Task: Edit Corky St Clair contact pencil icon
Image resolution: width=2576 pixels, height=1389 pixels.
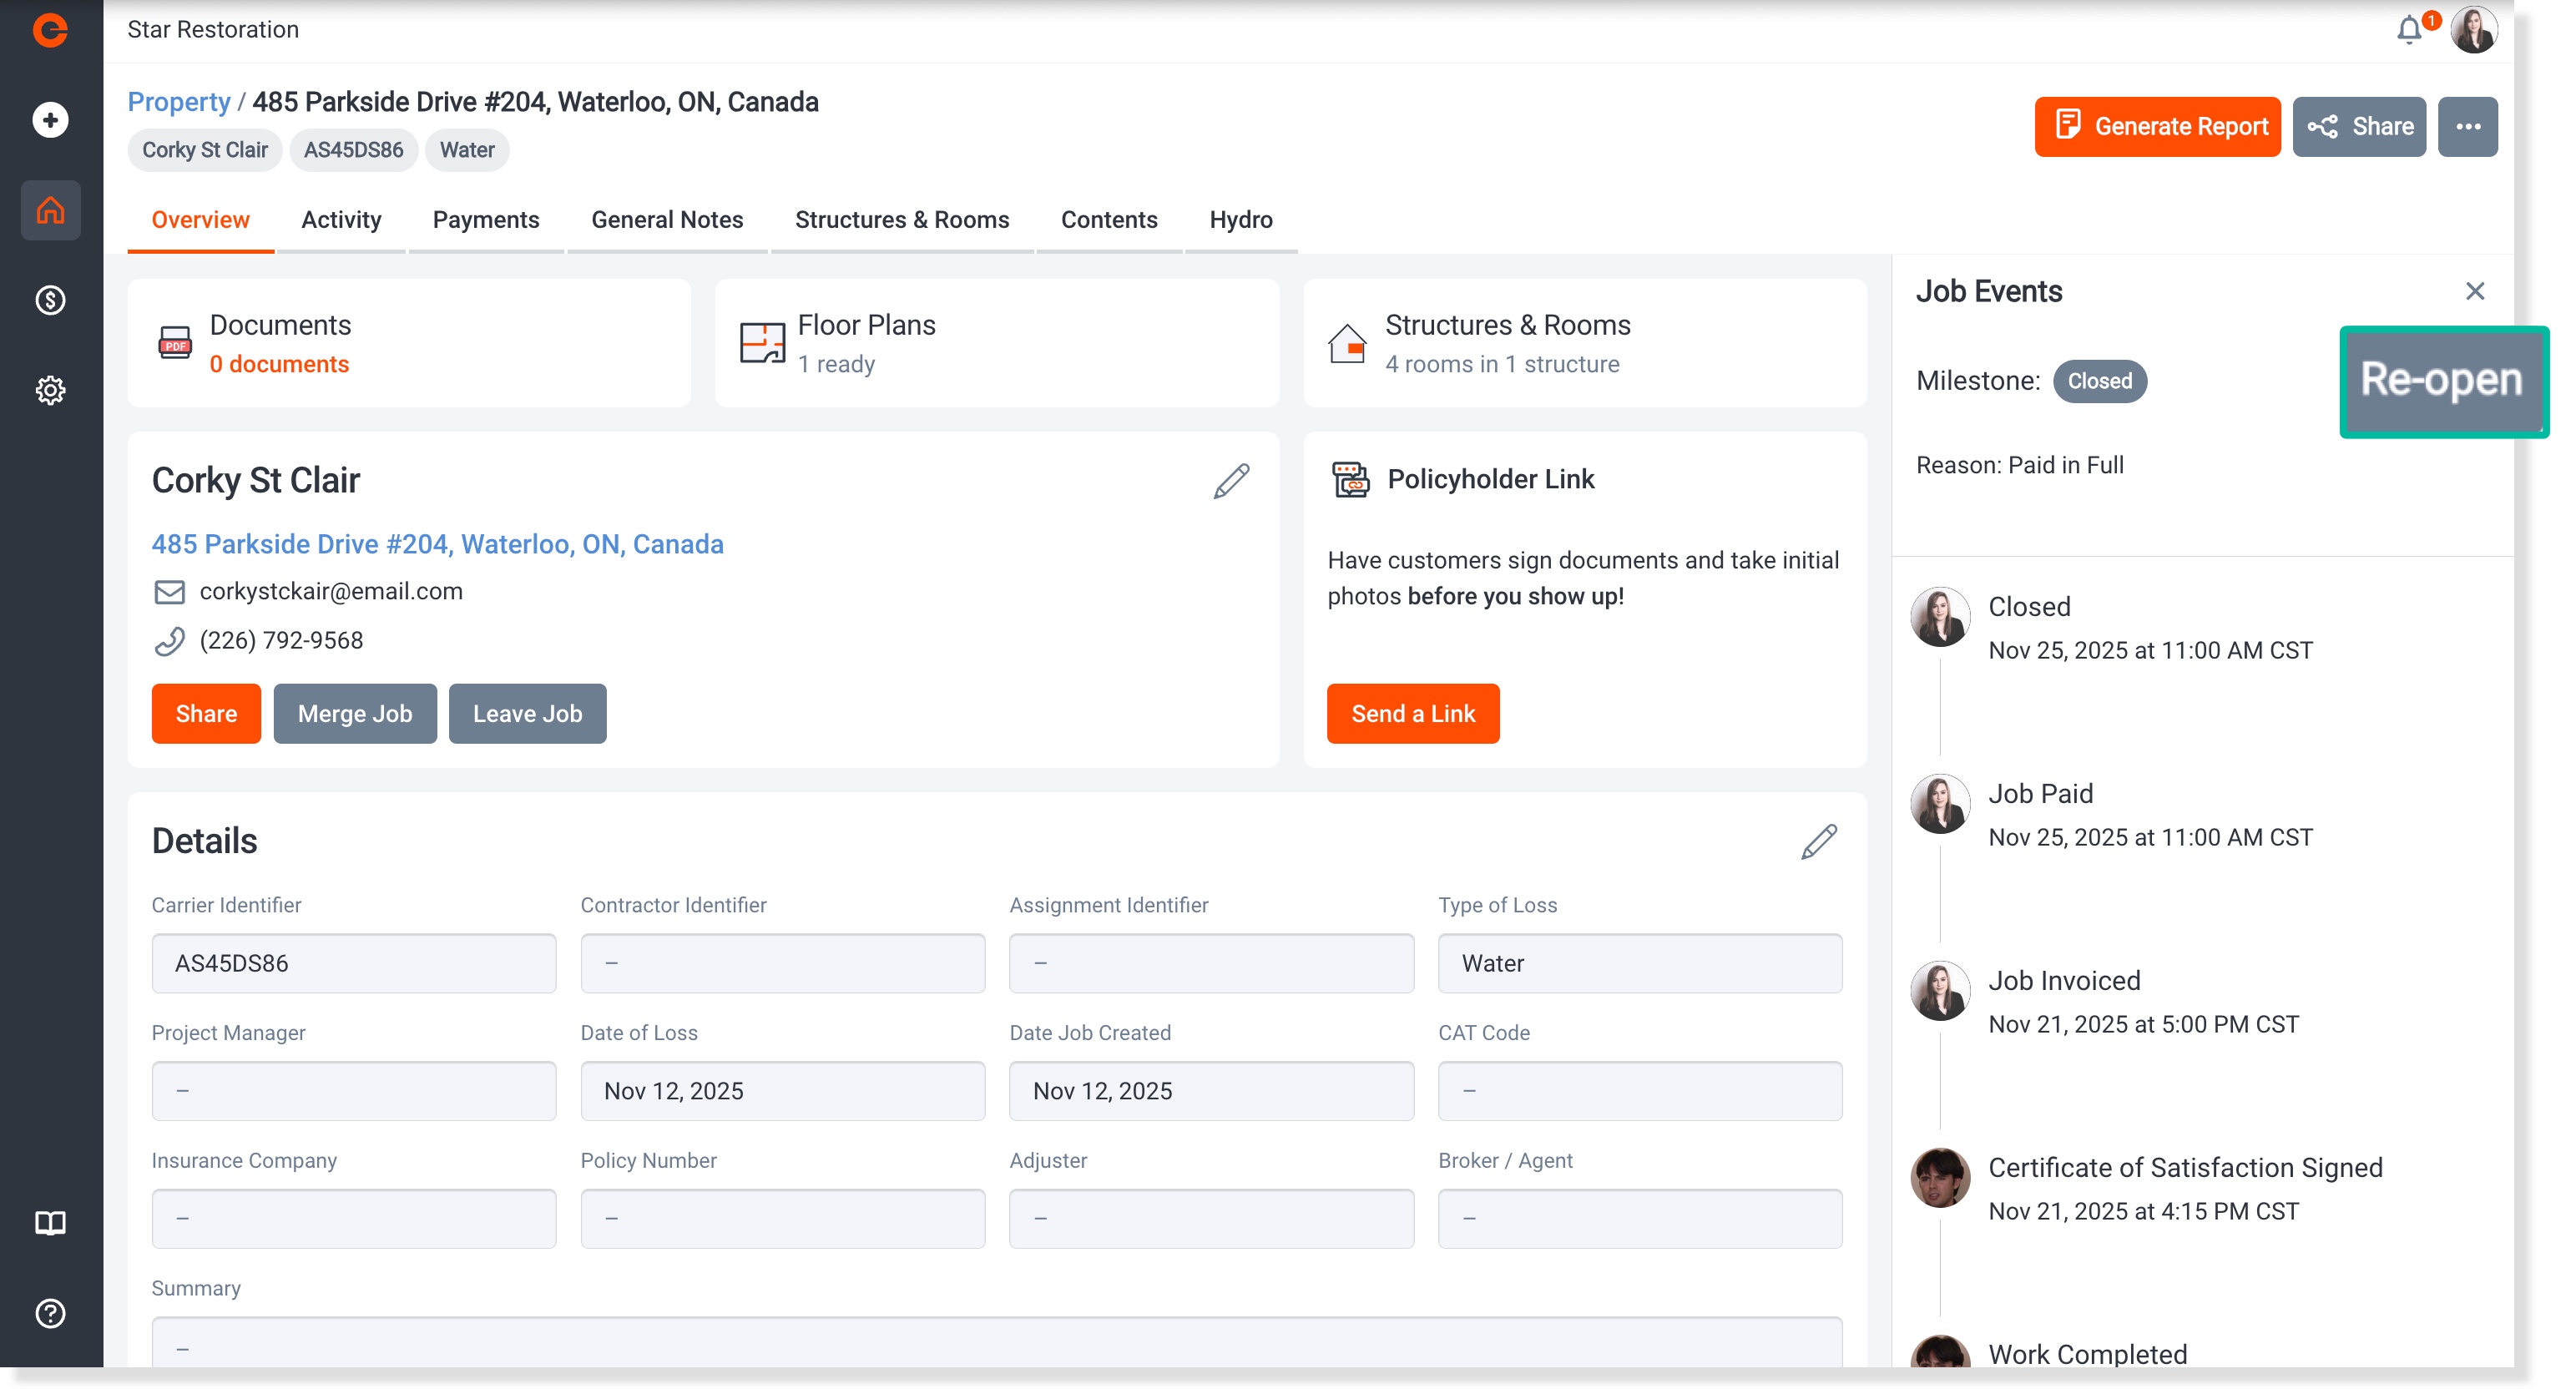Action: [x=1231, y=481]
